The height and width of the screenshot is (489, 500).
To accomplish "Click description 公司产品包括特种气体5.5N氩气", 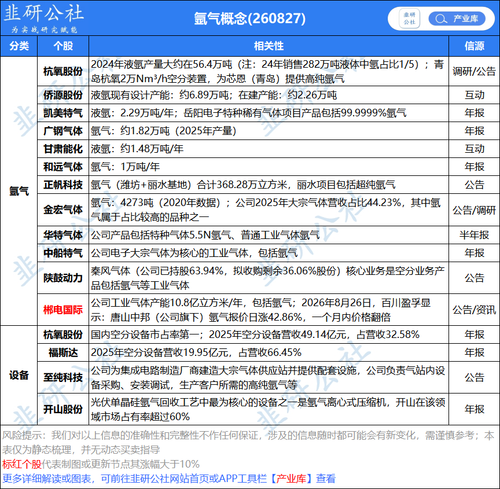I will point(161,235).
